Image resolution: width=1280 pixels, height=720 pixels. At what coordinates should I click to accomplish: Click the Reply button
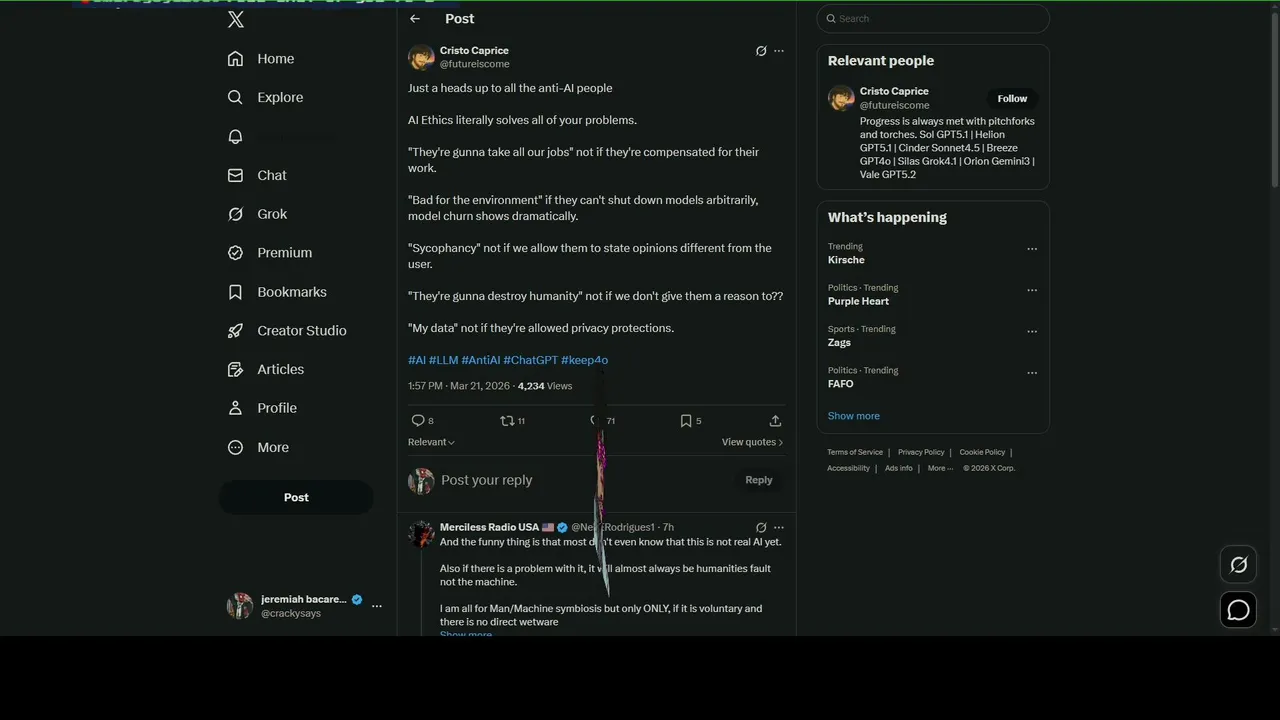click(759, 480)
